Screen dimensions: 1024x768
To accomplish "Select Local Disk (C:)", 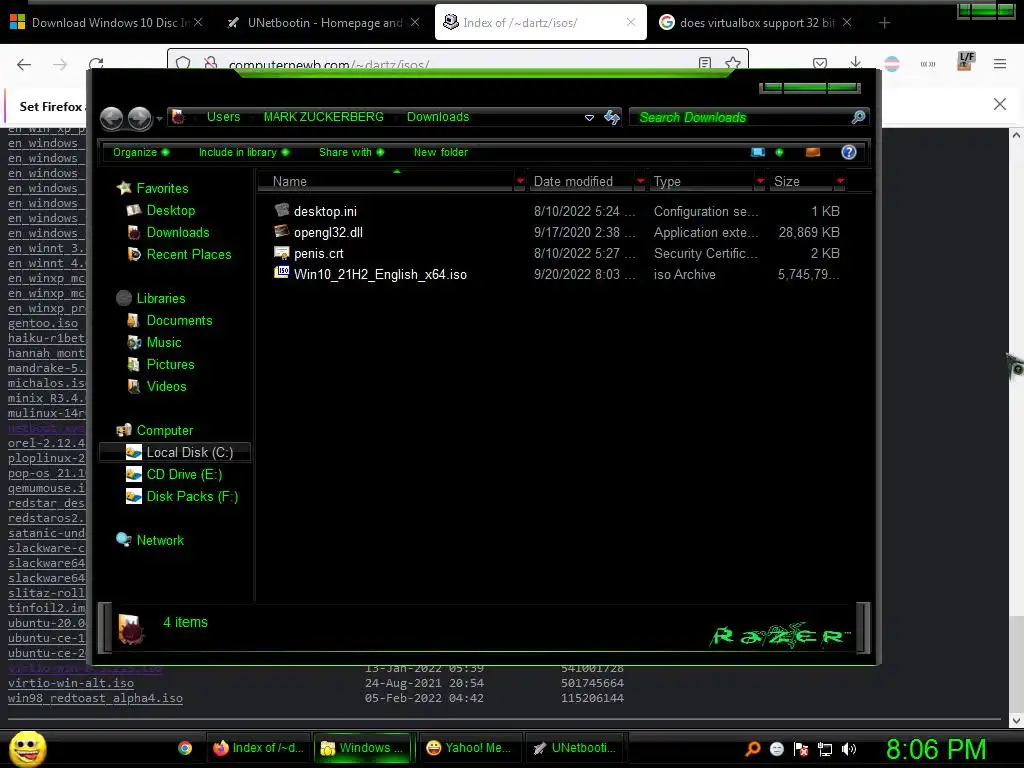I will click(175, 452).
